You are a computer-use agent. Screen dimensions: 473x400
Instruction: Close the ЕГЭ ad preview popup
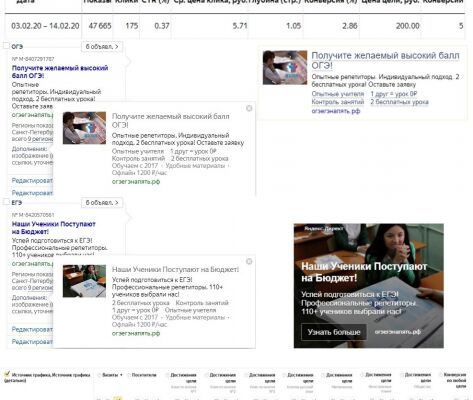(249, 261)
